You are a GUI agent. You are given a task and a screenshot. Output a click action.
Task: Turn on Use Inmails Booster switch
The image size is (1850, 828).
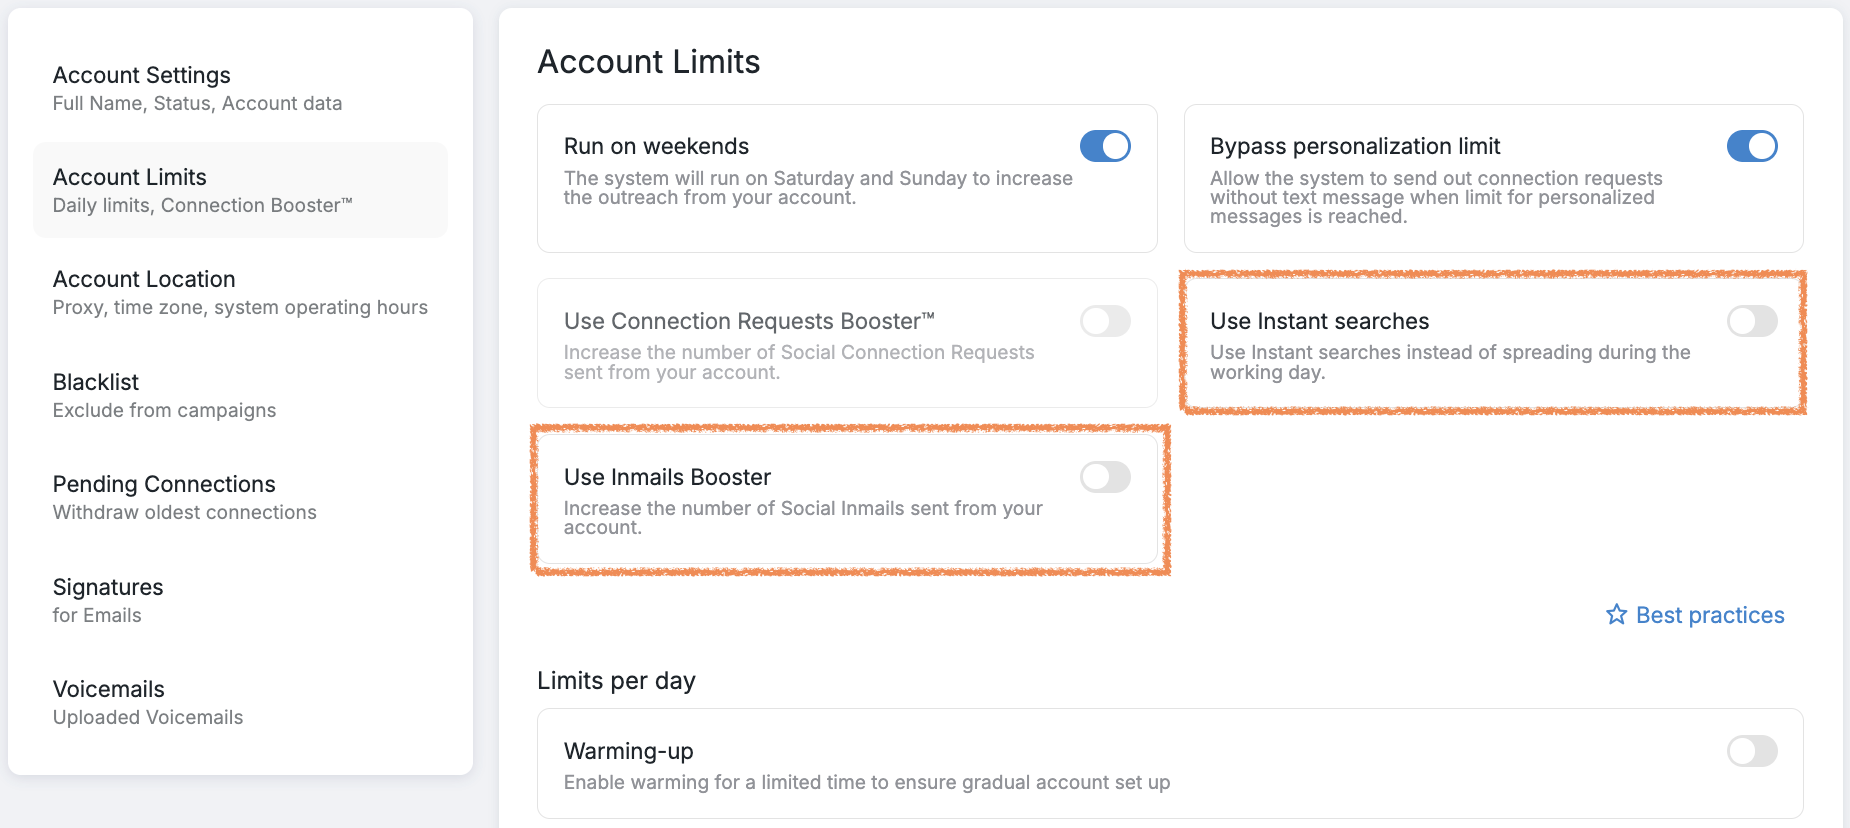(1105, 477)
